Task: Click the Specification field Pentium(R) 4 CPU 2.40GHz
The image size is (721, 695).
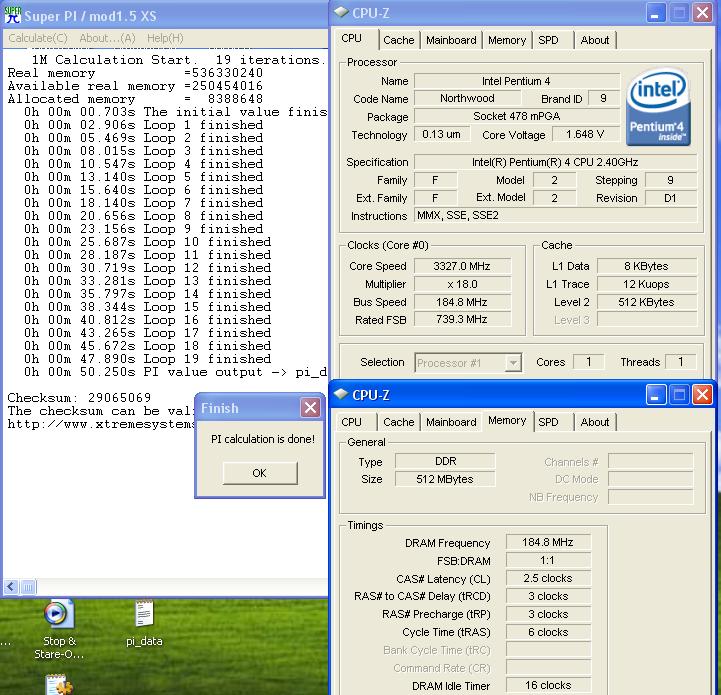Action: point(555,162)
